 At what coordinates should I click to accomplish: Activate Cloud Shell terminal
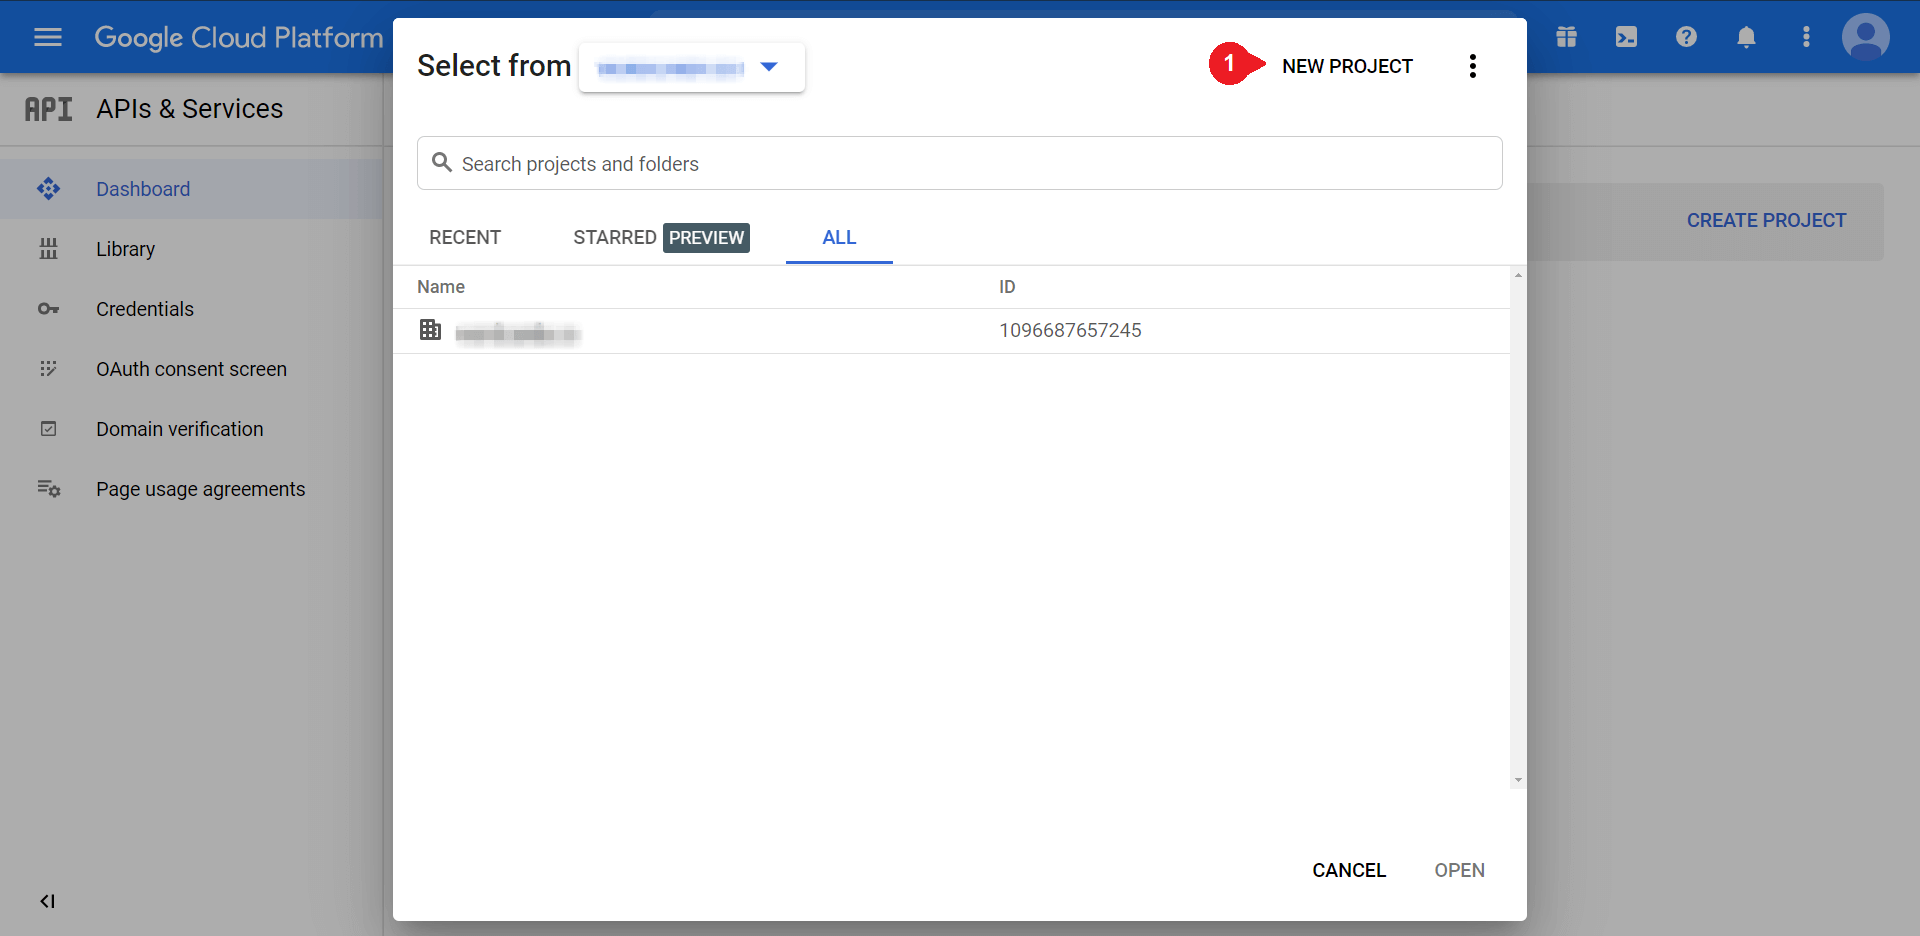pyautogui.click(x=1626, y=37)
